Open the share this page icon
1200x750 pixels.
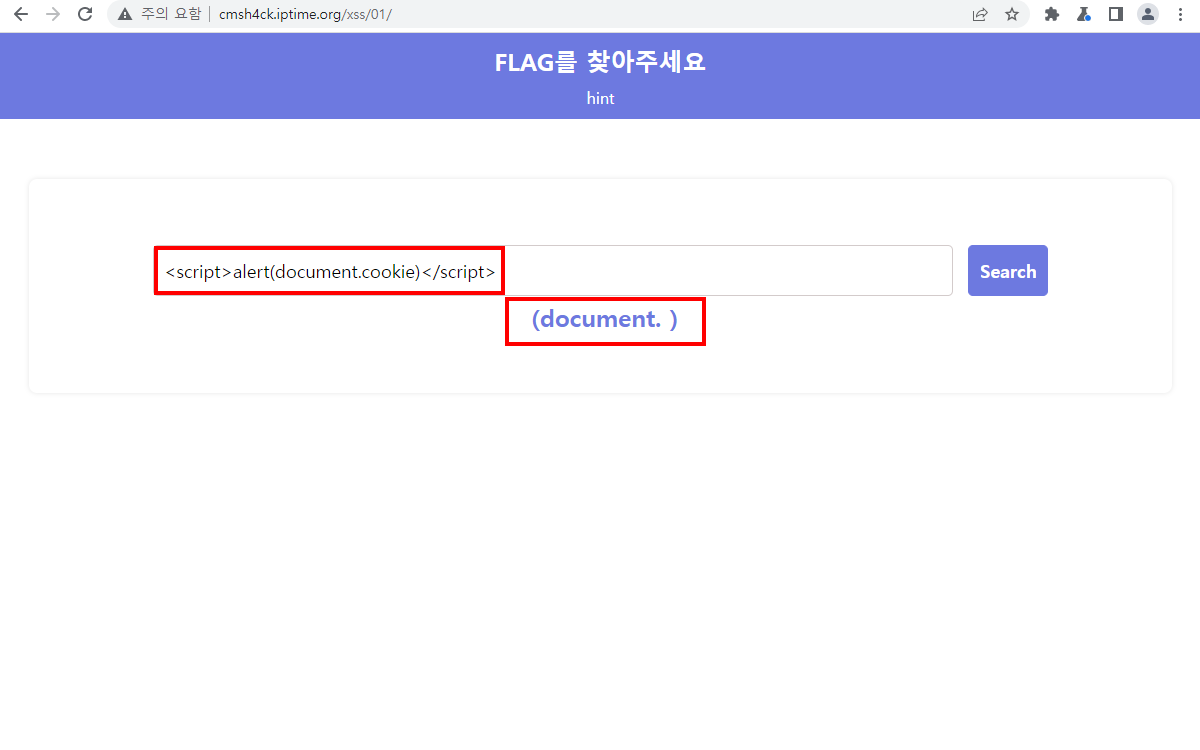point(980,14)
